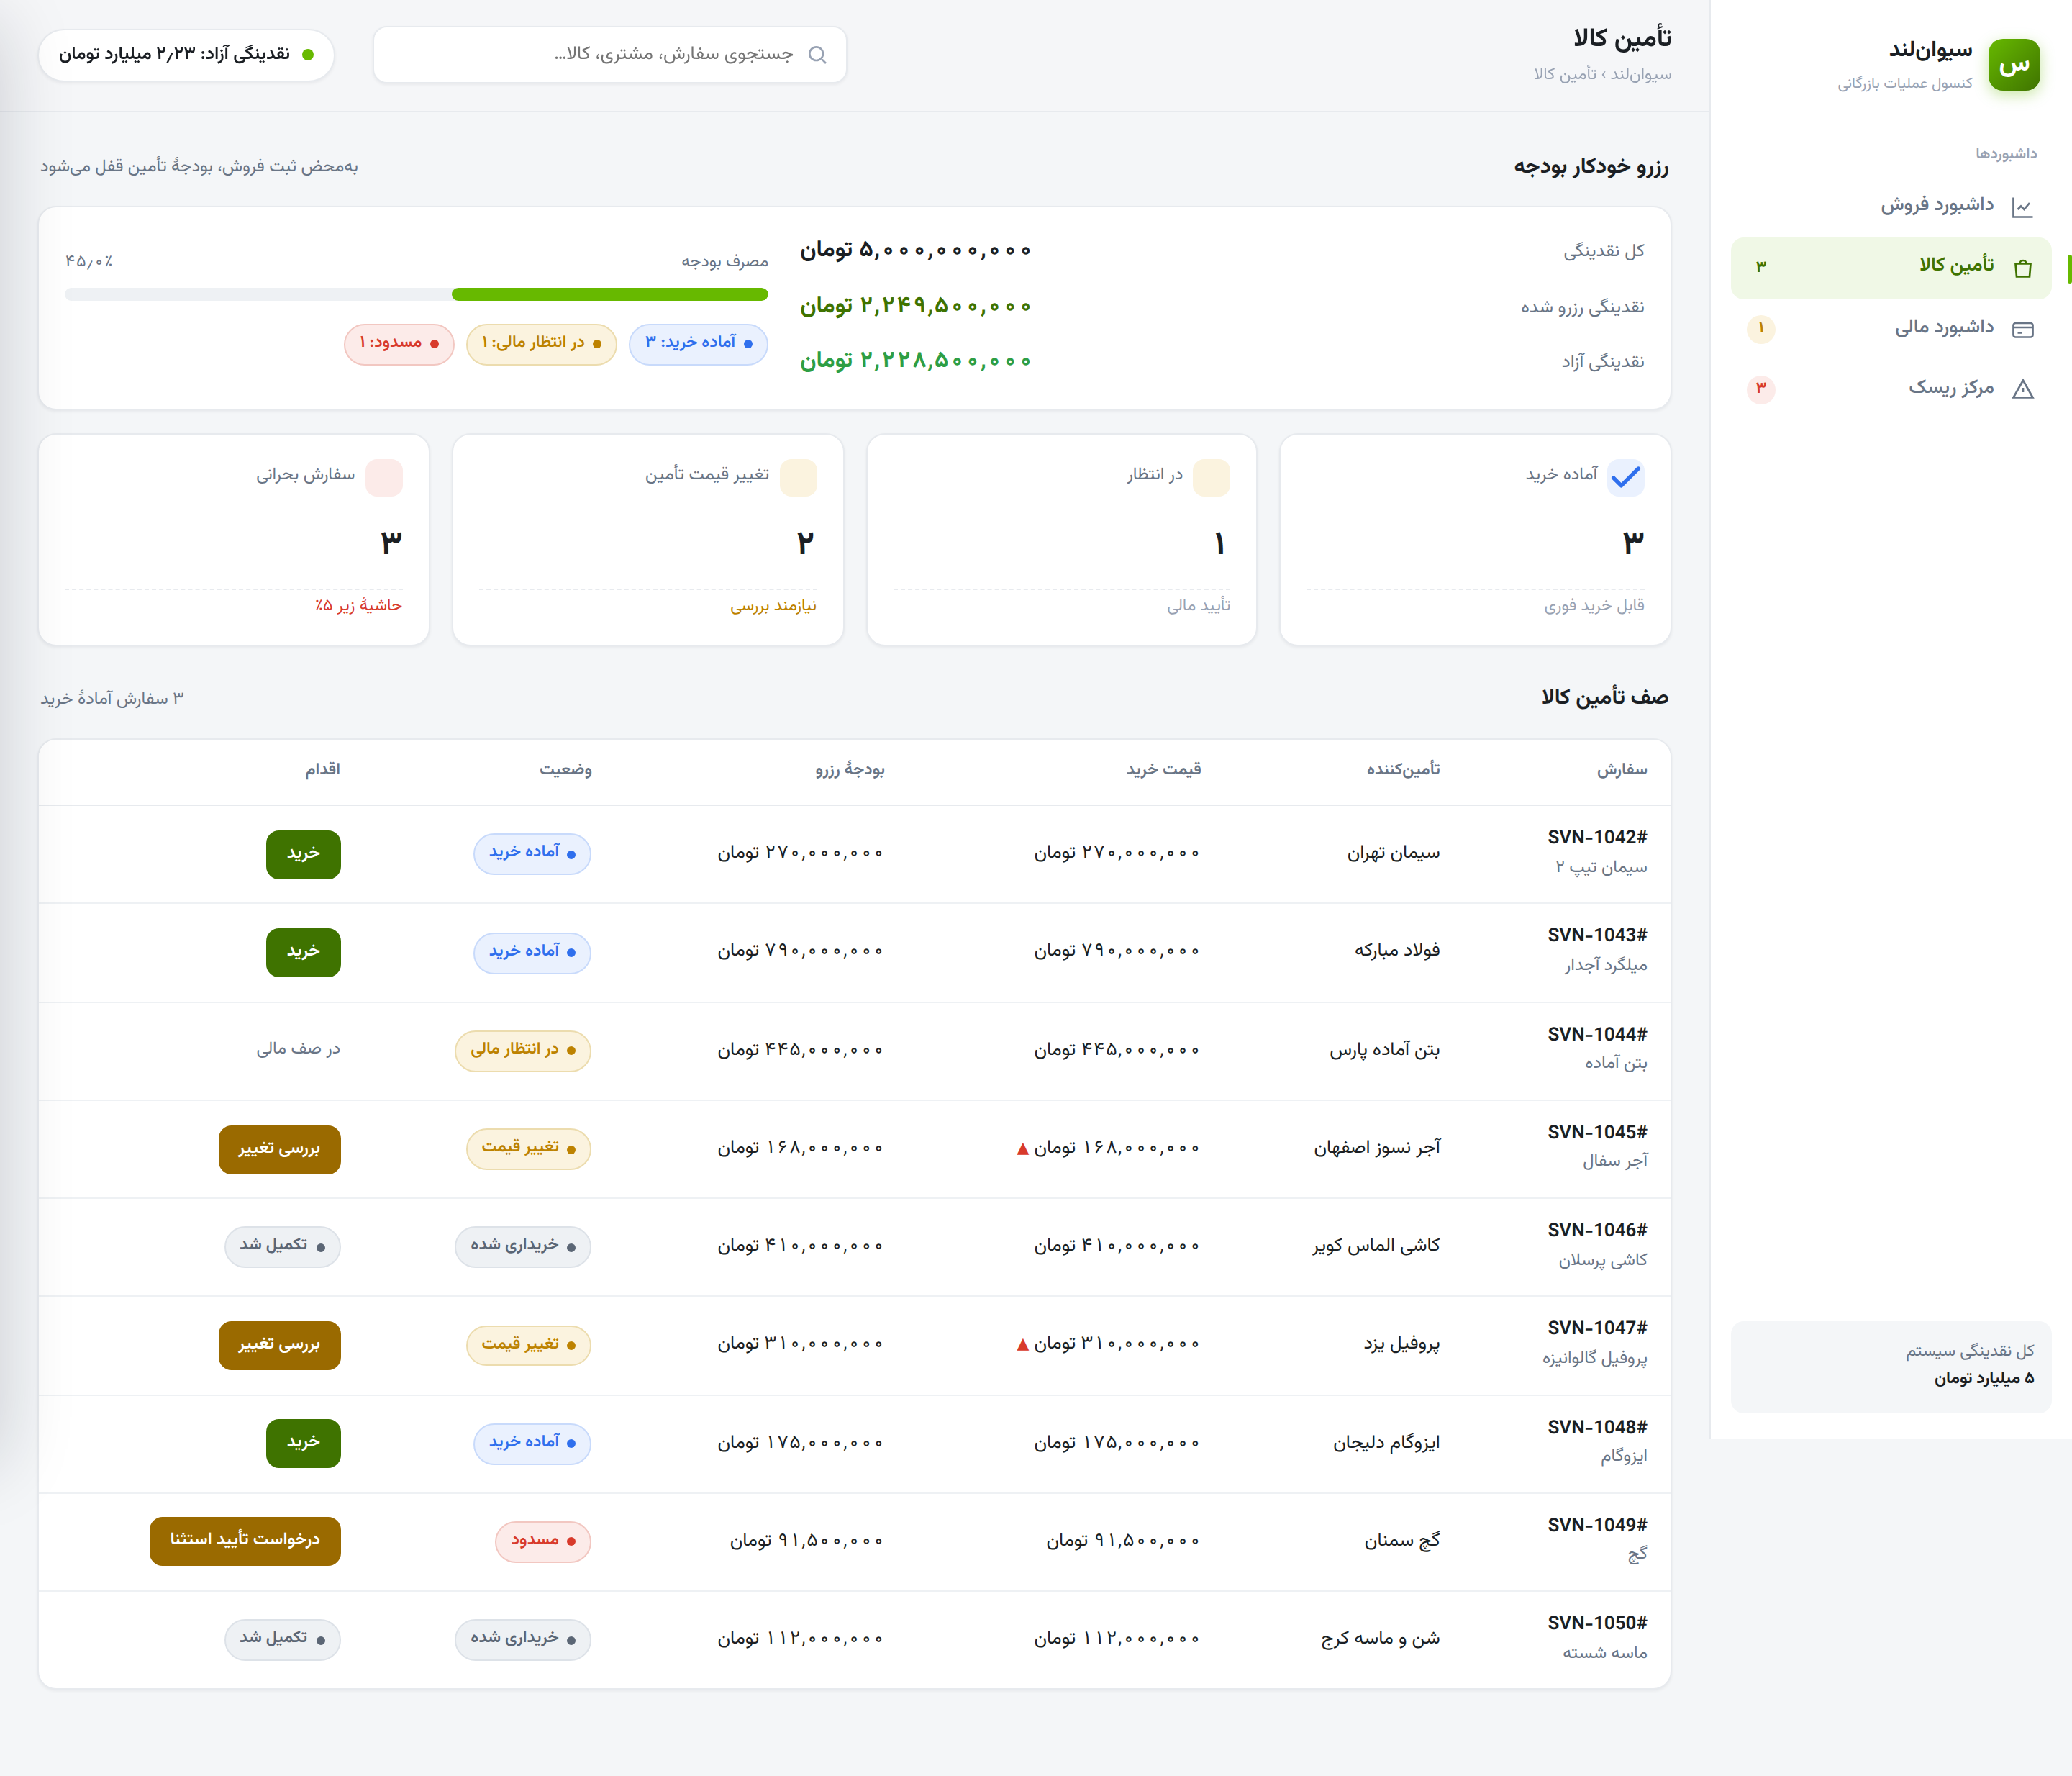Click the آماده خرید: ۳ budget chip
This screenshot has height=1776, width=2072.
point(698,343)
